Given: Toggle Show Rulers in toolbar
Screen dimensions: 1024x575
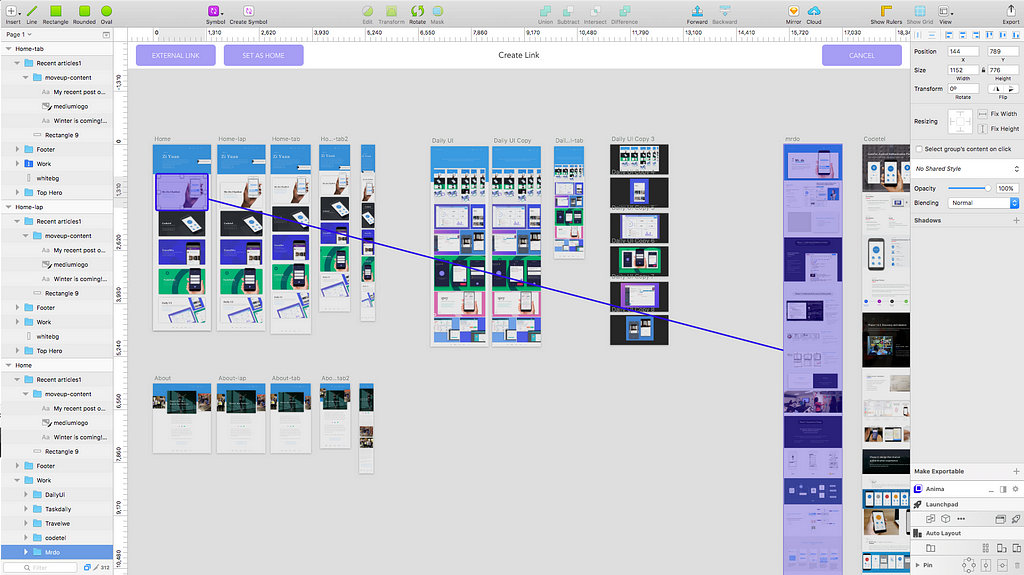Looking at the screenshot, I should click(886, 11).
